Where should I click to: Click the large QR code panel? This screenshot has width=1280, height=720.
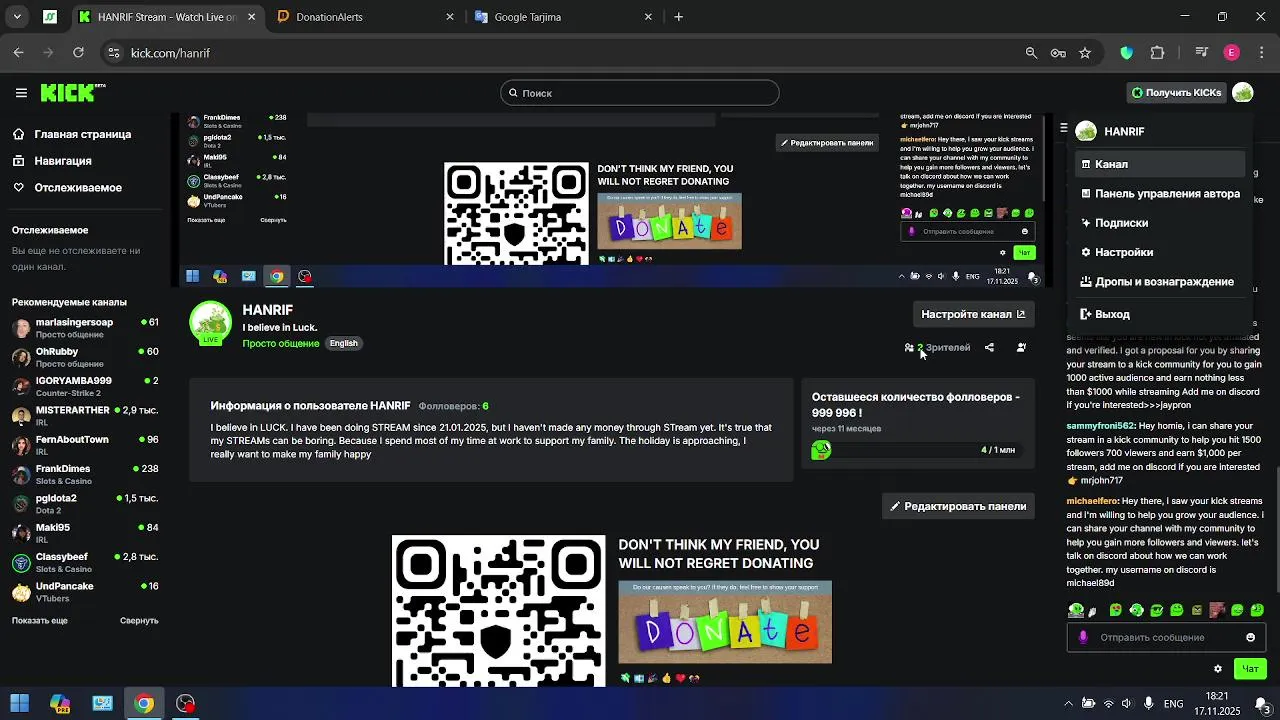click(498, 611)
